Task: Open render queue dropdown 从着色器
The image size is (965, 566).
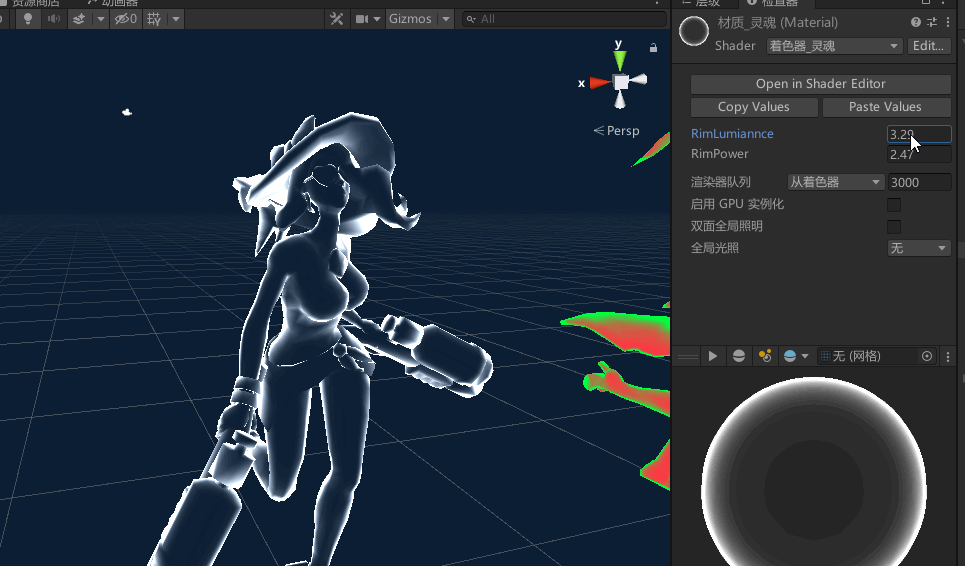Action: [x=835, y=182]
